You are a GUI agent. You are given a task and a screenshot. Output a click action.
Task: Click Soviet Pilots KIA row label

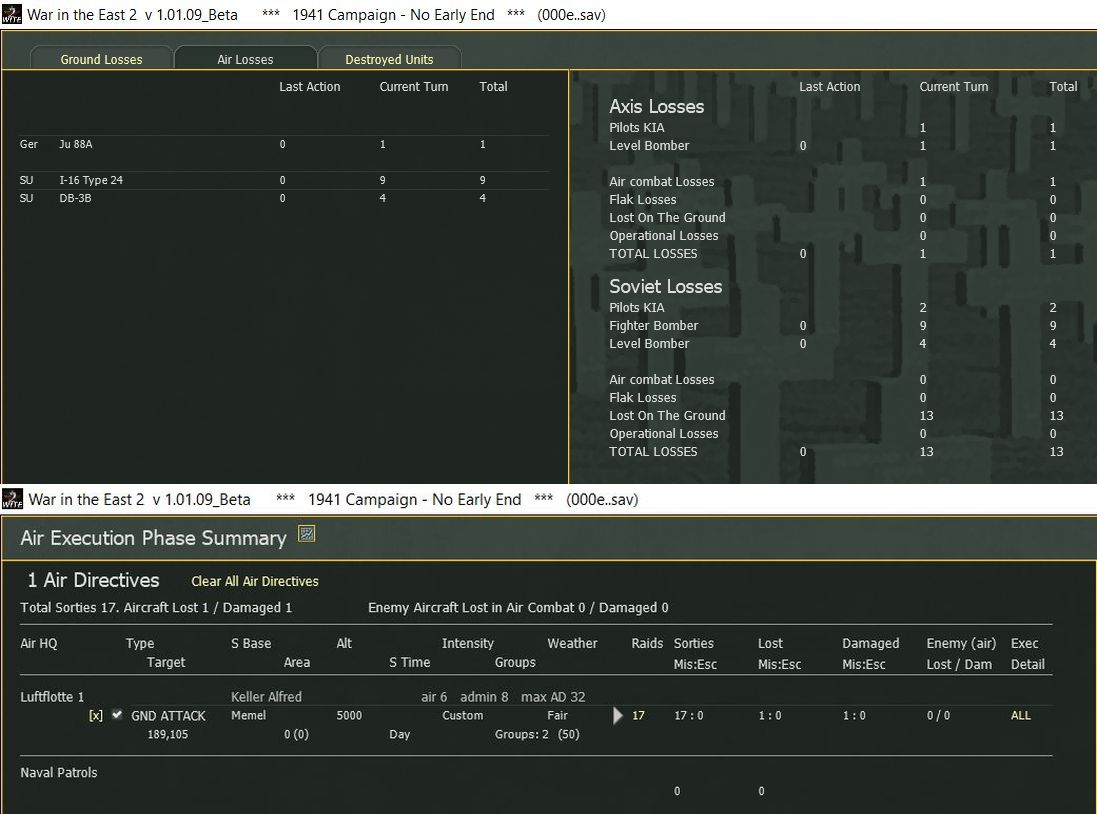coord(637,307)
